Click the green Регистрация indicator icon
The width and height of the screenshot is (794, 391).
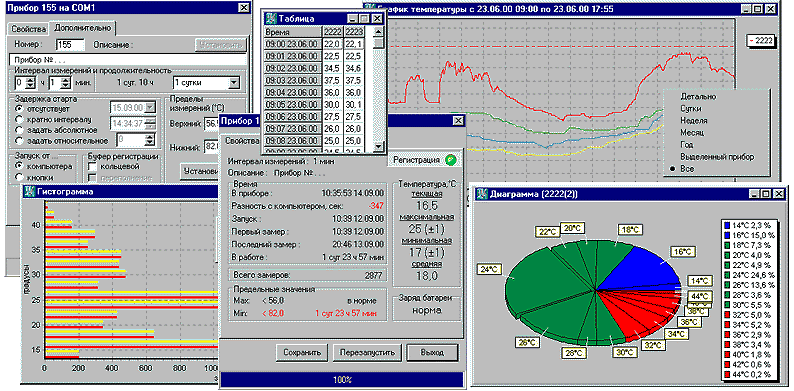pos(451,160)
